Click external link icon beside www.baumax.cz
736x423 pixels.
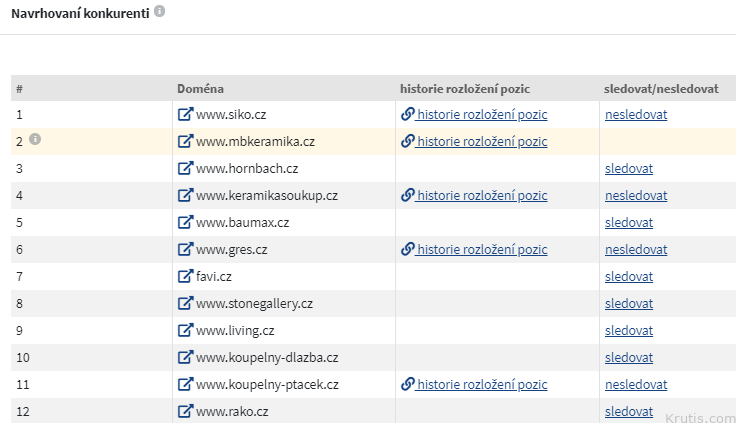pyautogui.click(x=184, y=222)
